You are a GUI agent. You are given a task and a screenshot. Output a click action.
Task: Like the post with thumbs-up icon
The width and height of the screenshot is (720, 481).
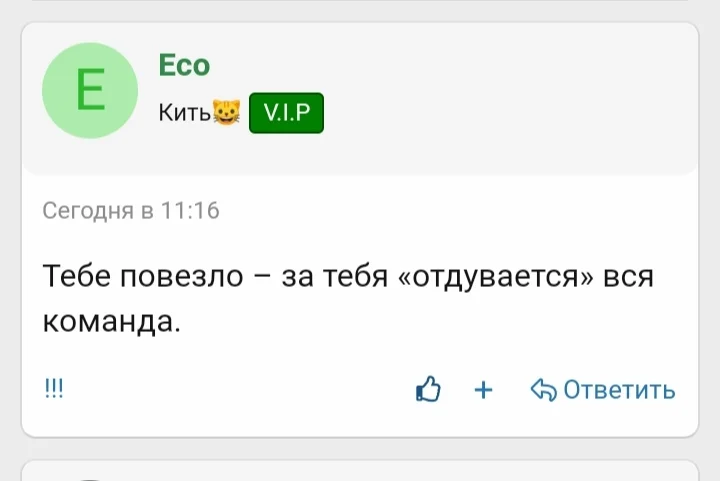pyautogui.click(x=428, y=389)
